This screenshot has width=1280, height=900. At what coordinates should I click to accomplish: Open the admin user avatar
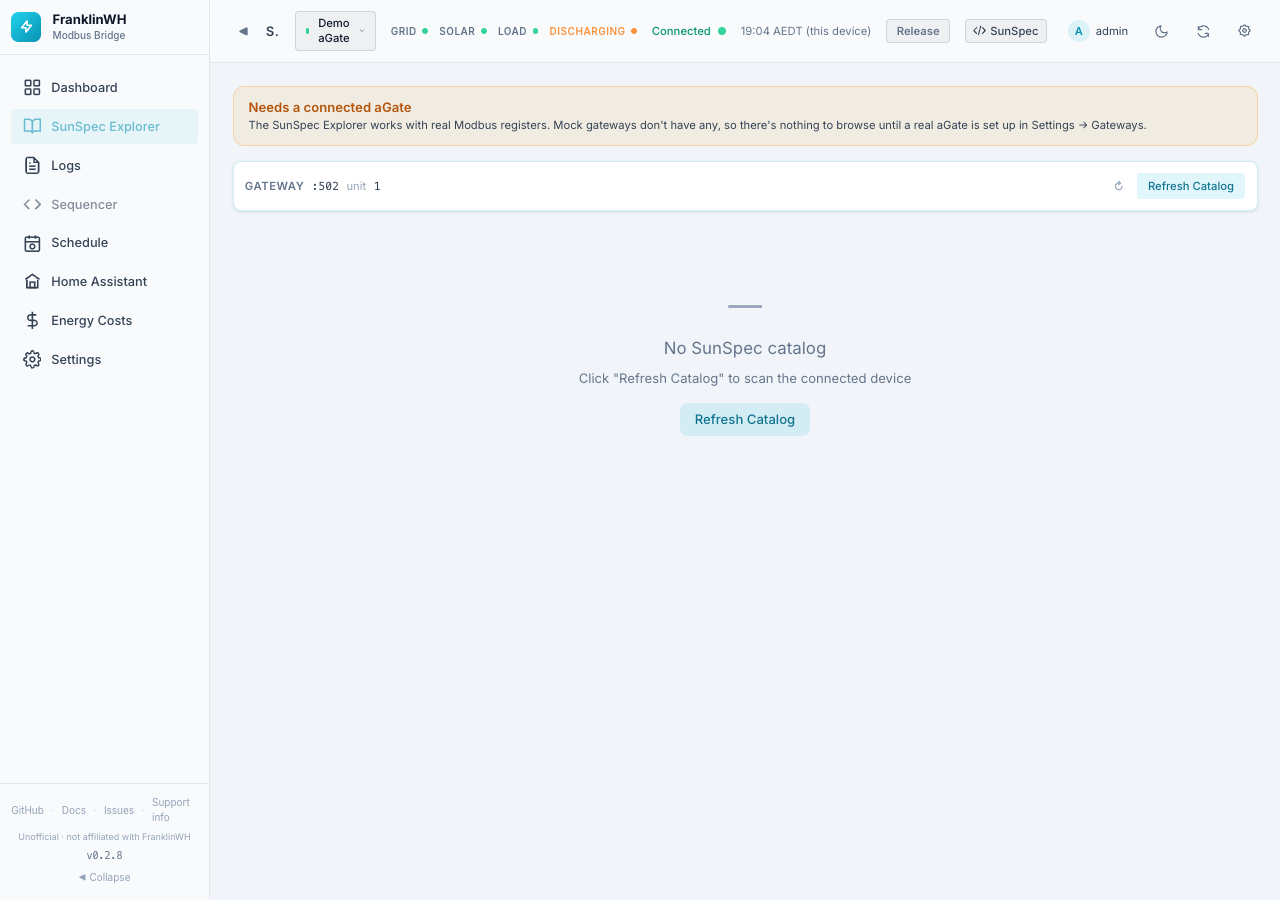point(1078,31)
